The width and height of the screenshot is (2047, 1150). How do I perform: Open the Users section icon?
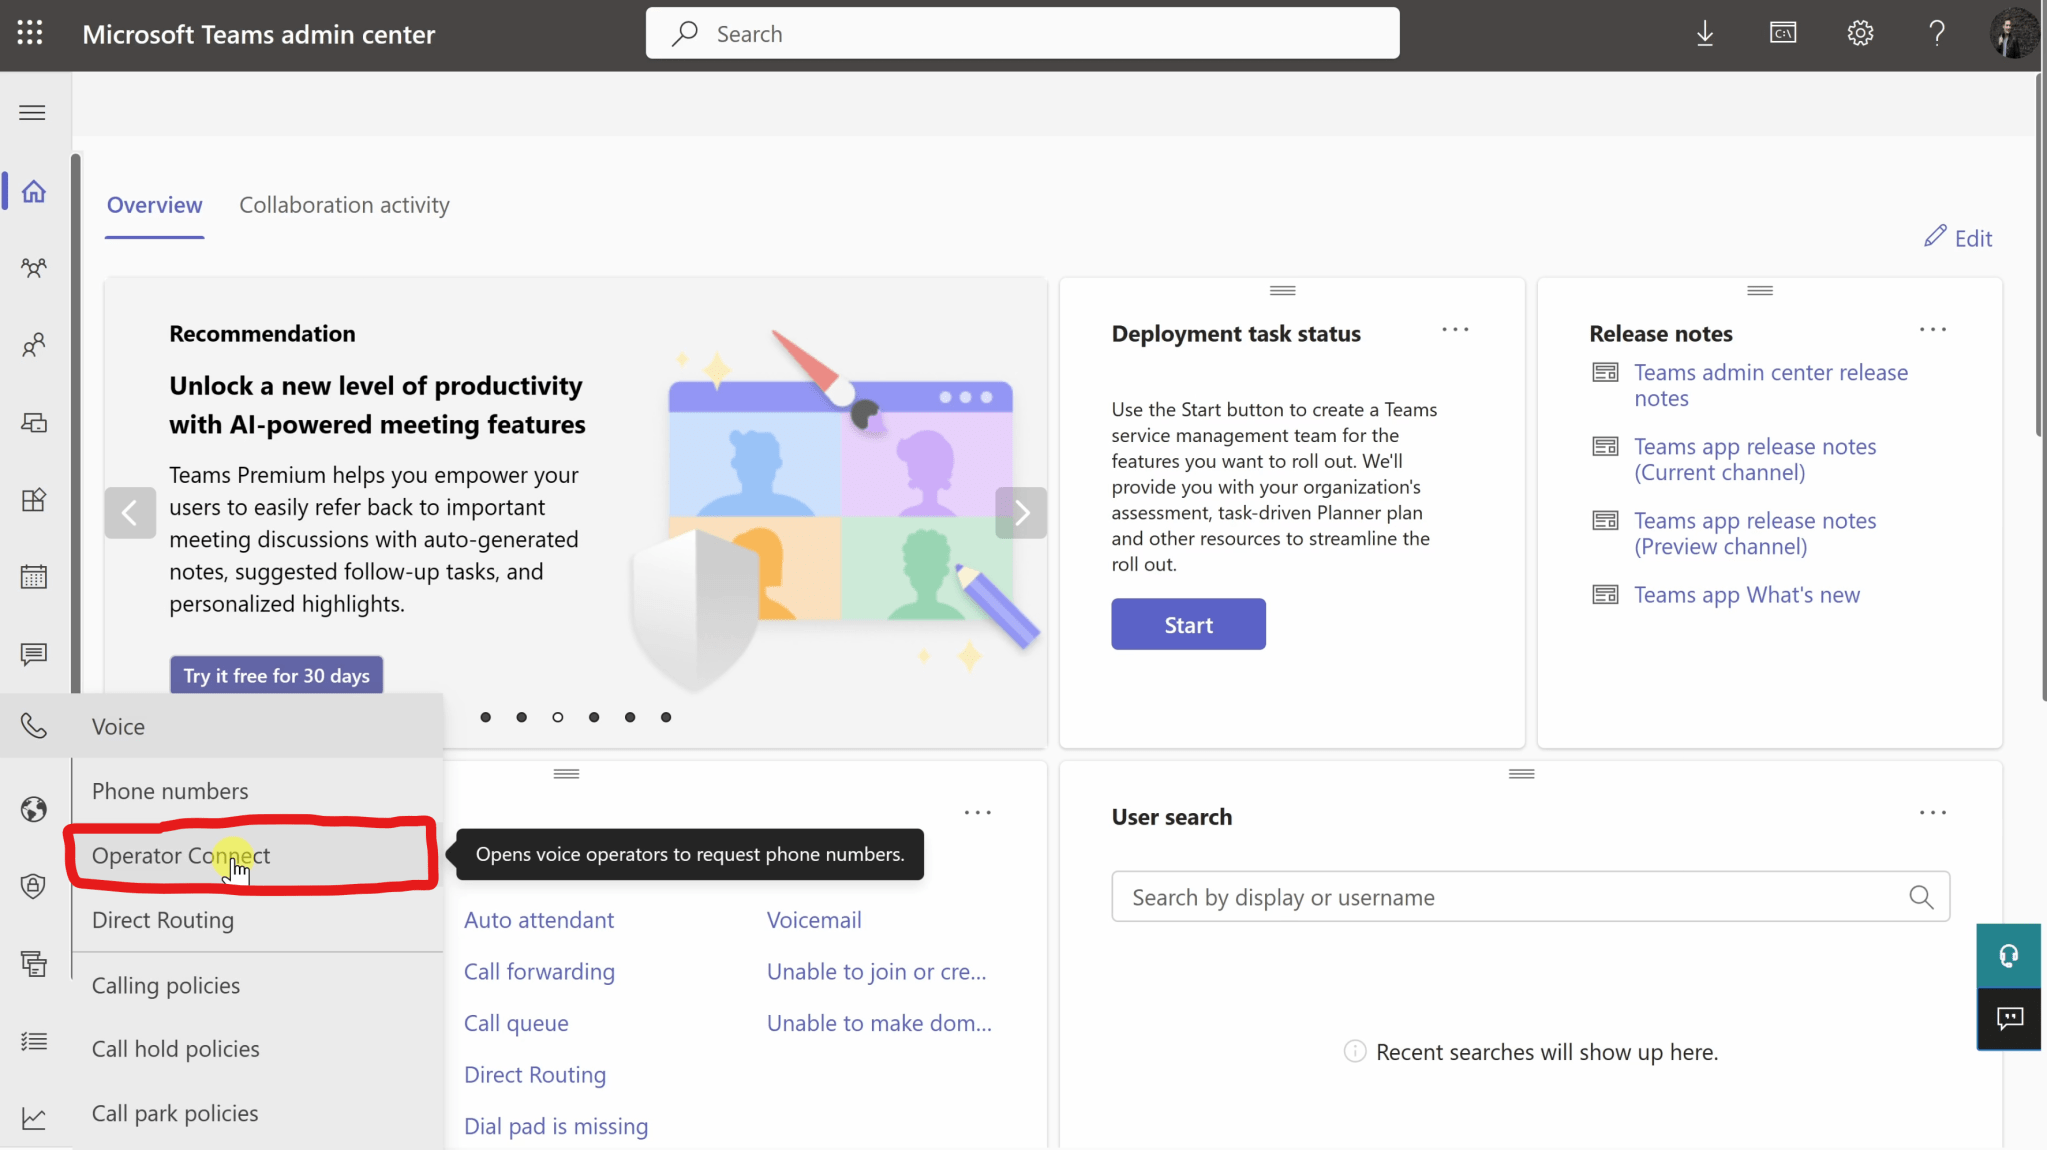34,345
